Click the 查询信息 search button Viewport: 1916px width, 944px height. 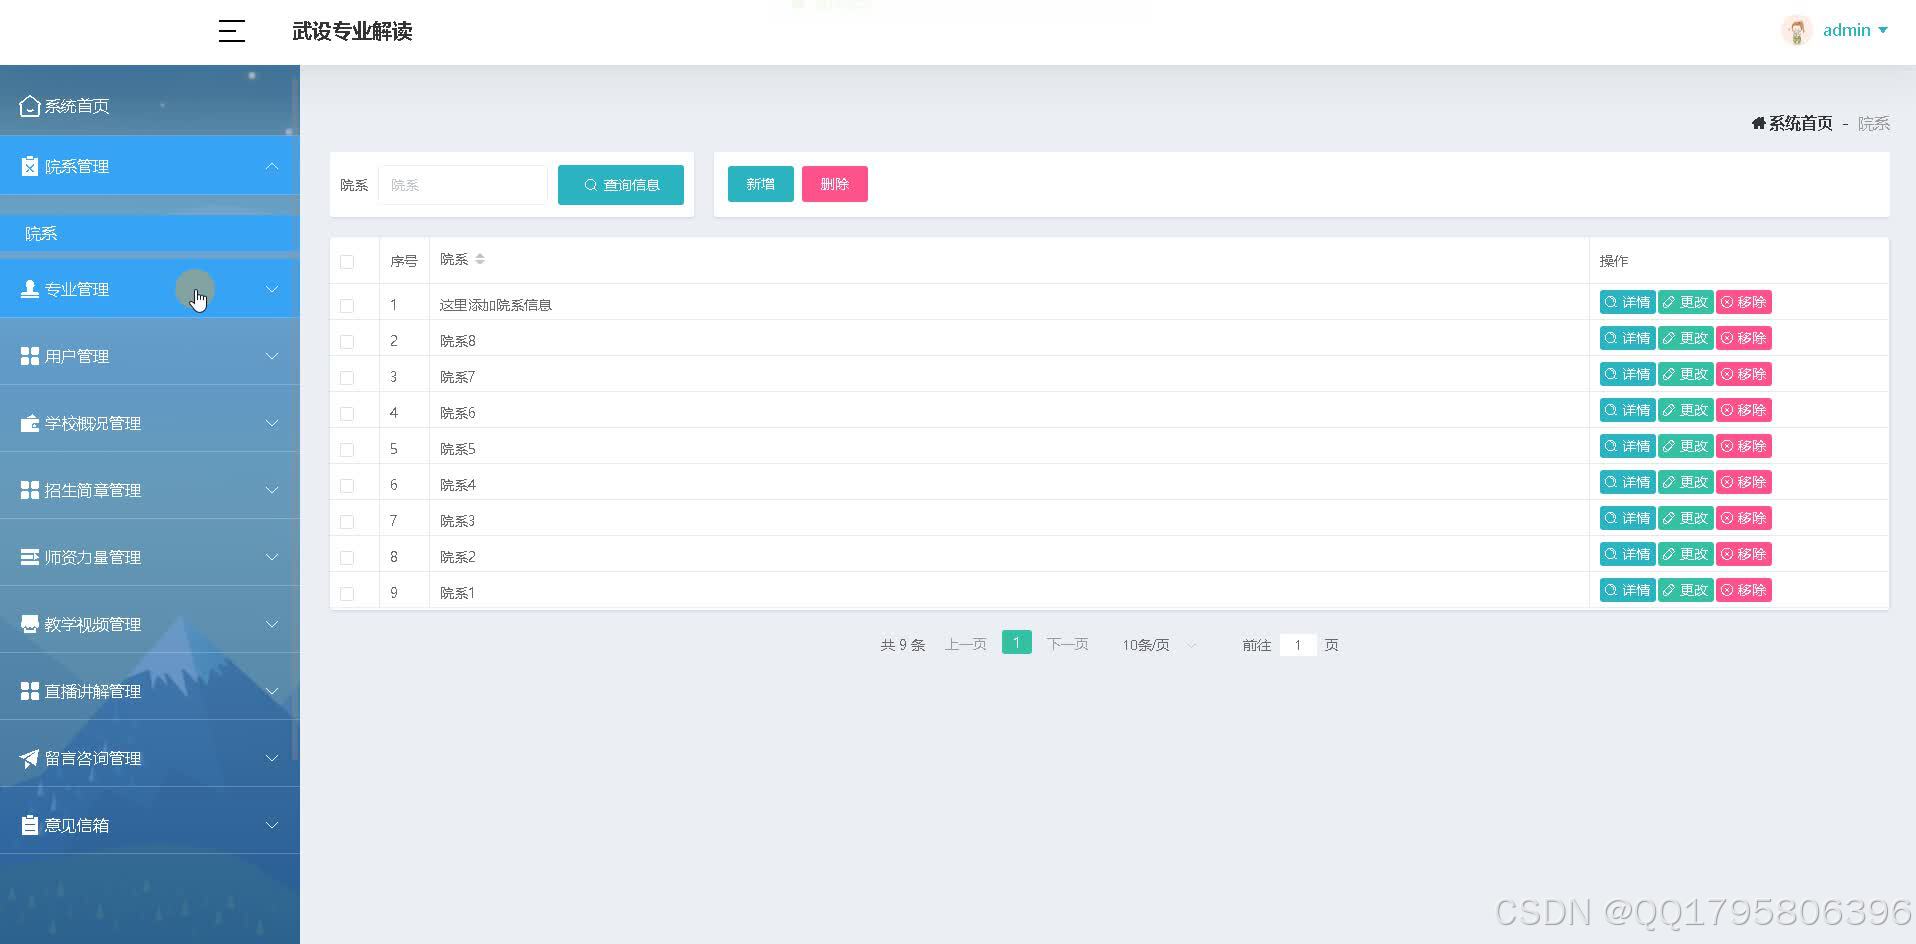621,185
